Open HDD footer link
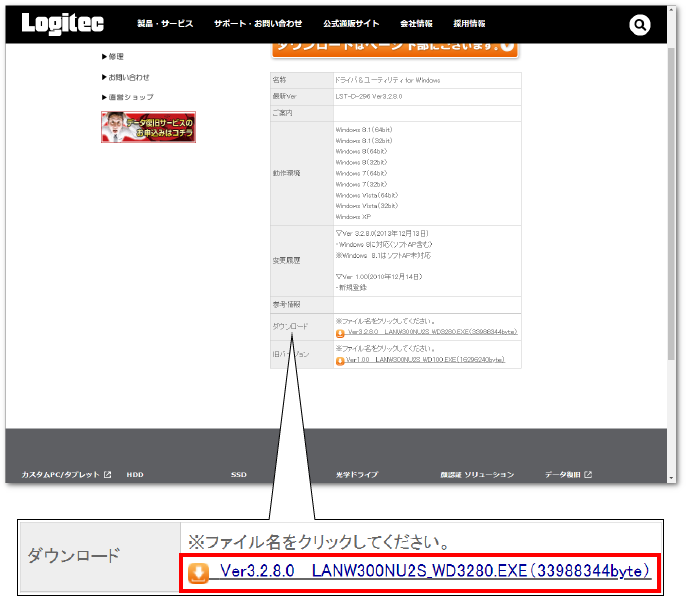This screenshot has width=686, height=596. pyautogui.click(x=135, y=474)
